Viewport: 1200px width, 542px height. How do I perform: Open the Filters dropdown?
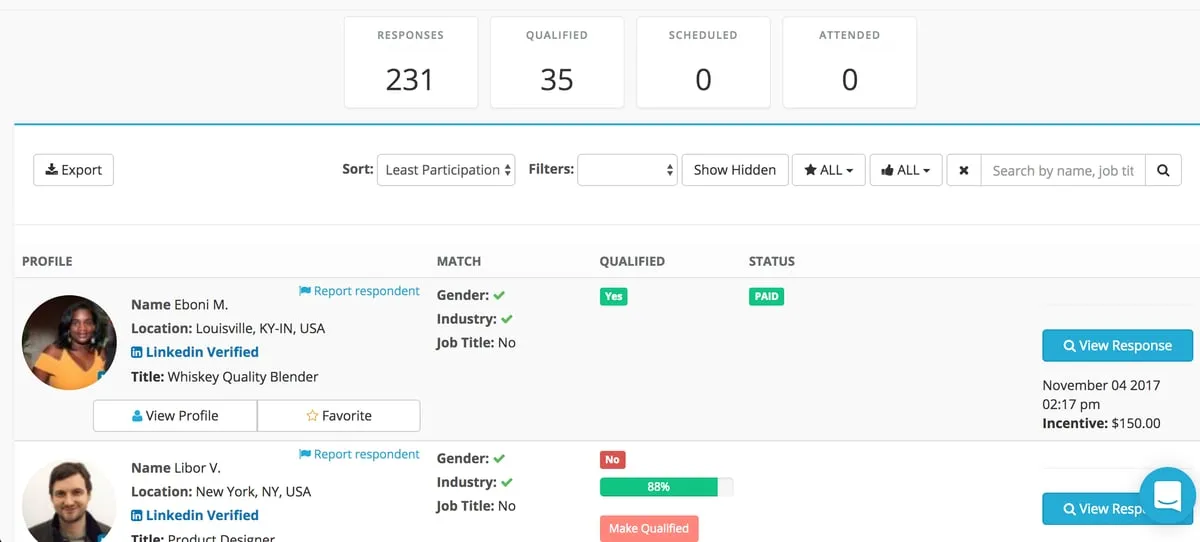pos(628,170)
